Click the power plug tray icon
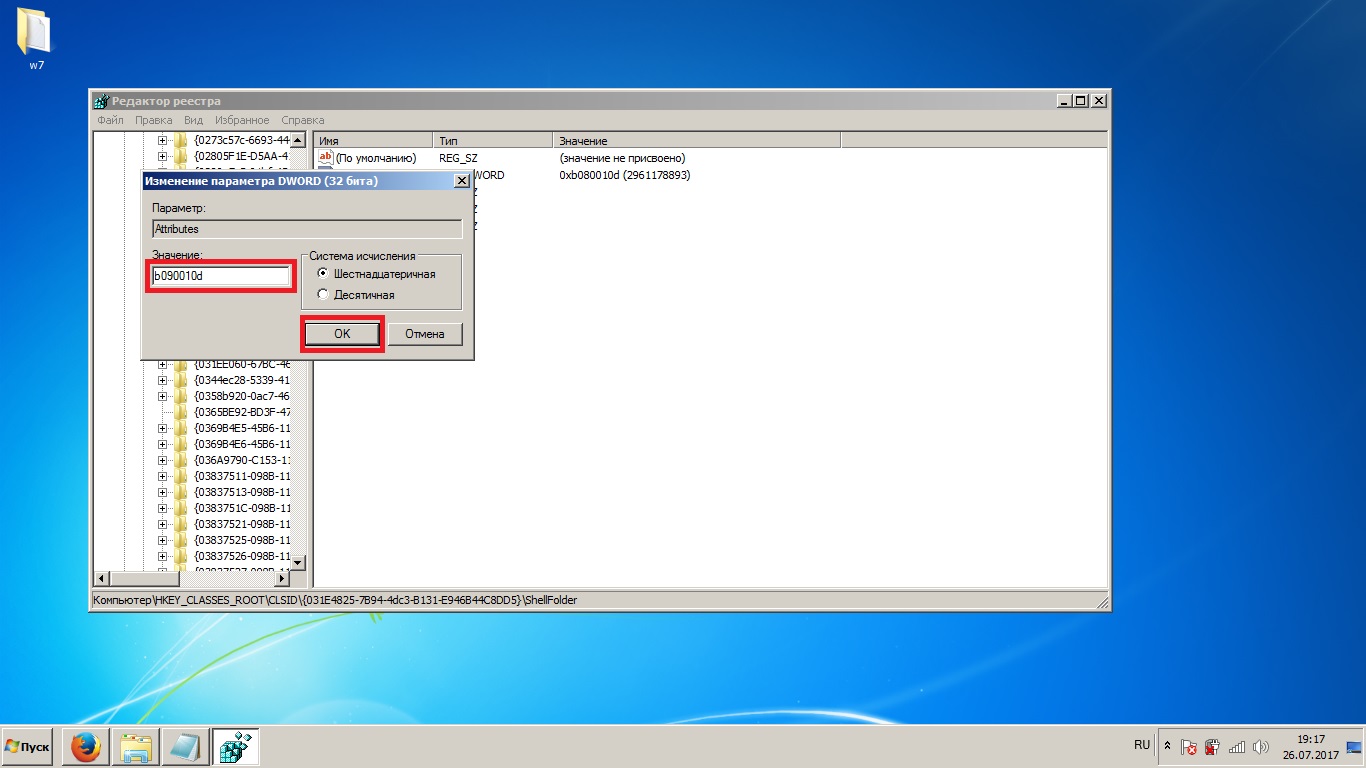The height and width of the screenshot is (768, 1366). pyautogui.click(x=1212, y=747)
